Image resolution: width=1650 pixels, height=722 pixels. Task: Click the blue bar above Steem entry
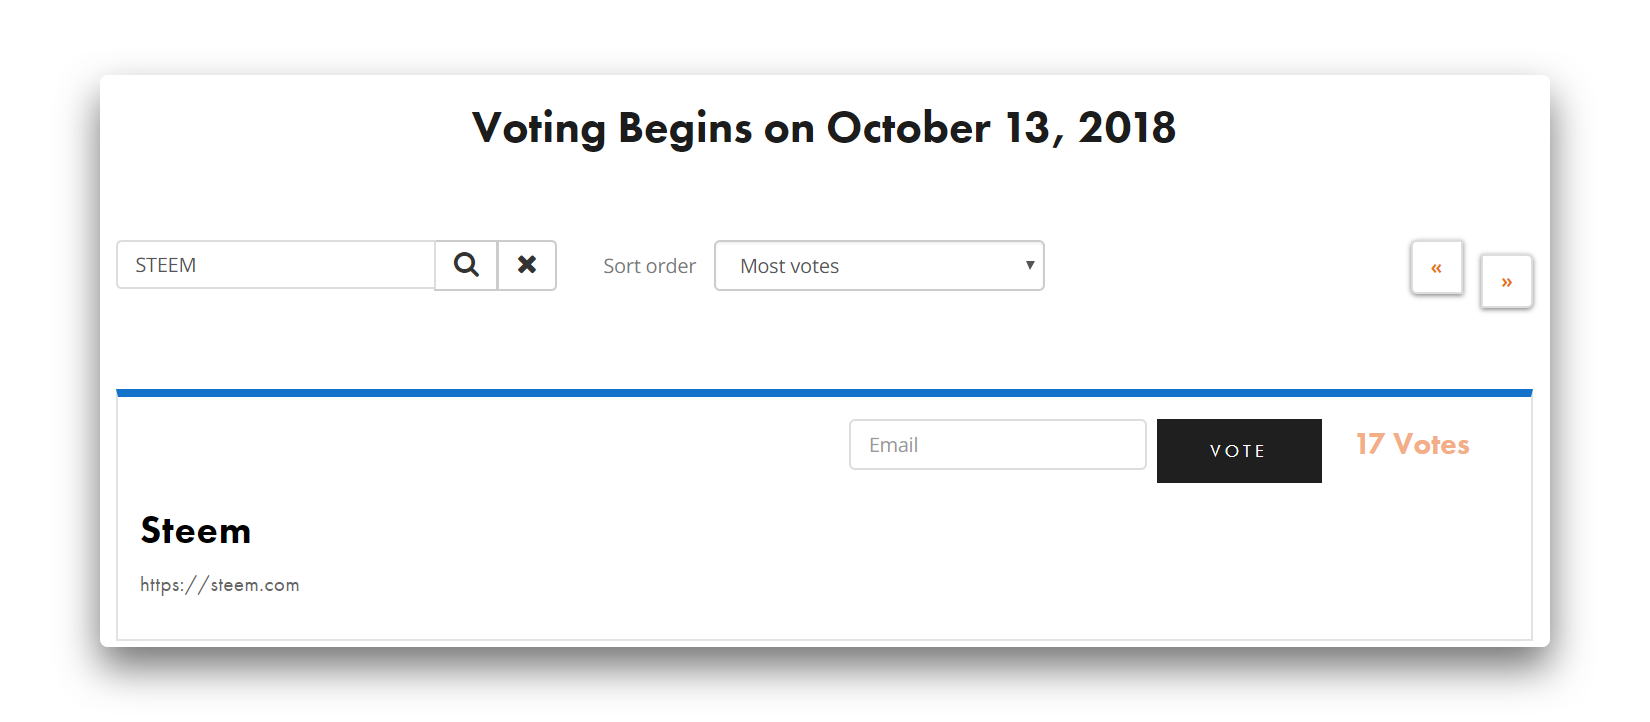[x=824, y=393]
